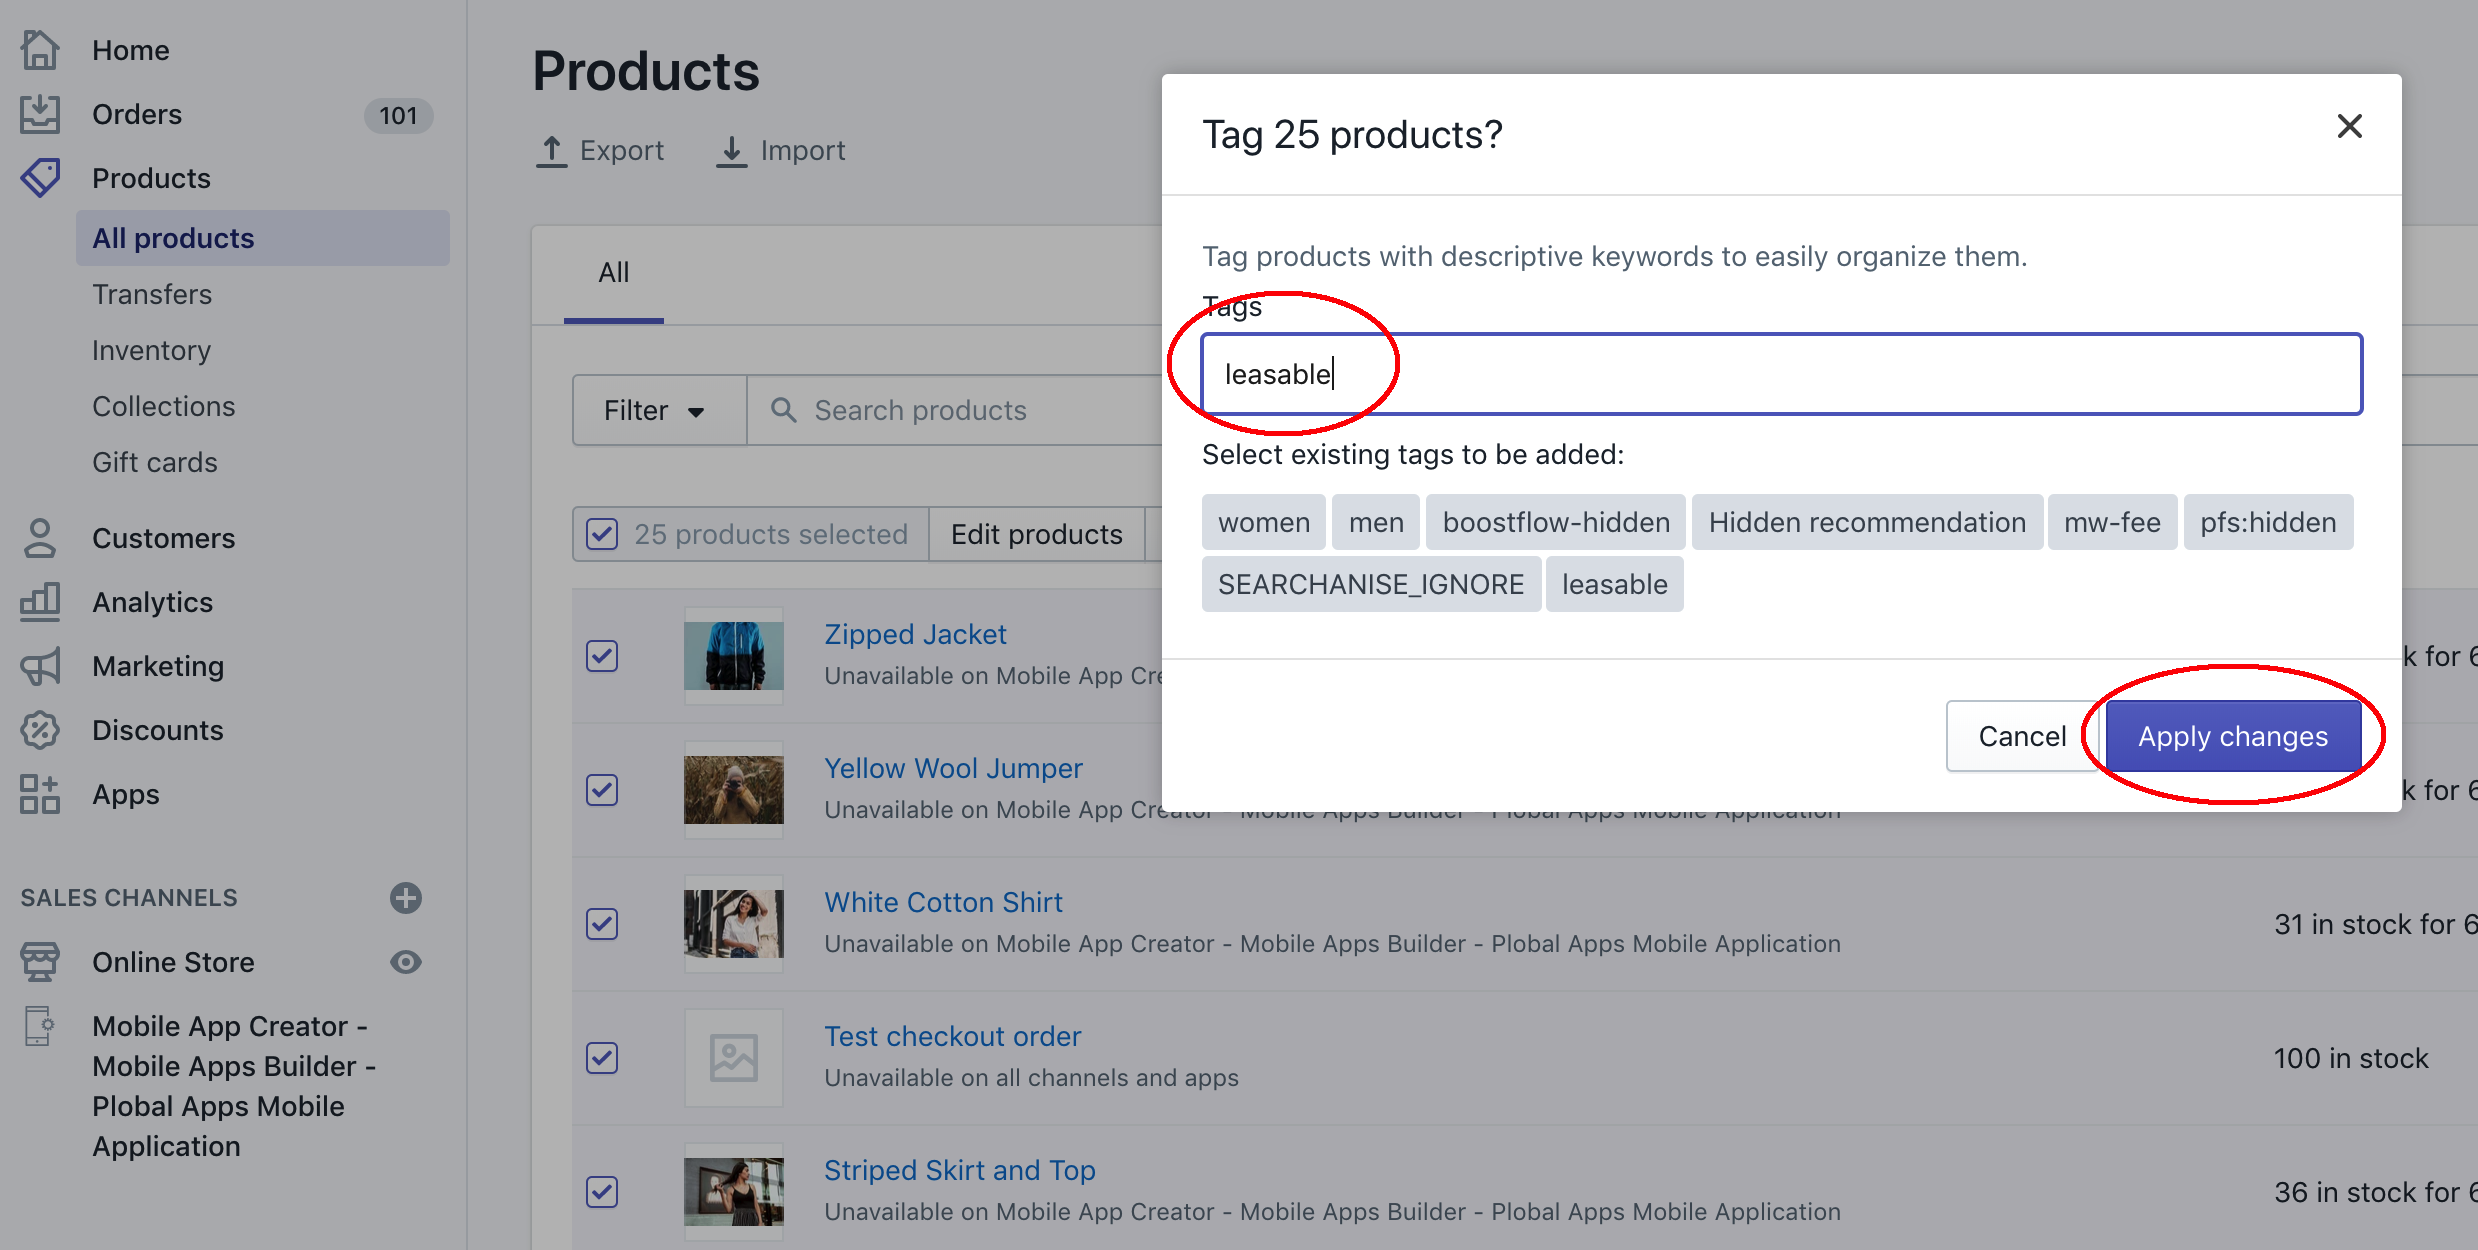Click the Customers person icon

pos(40,538)
